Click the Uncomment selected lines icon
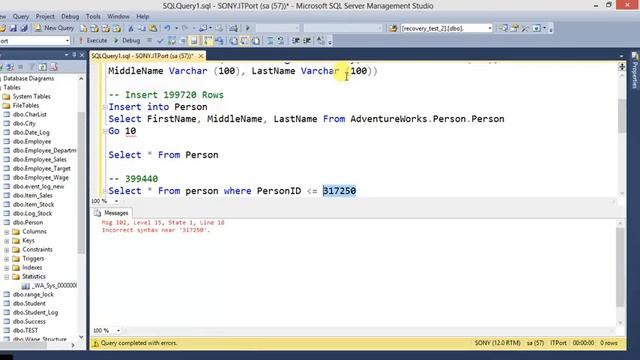 [281, 40]
